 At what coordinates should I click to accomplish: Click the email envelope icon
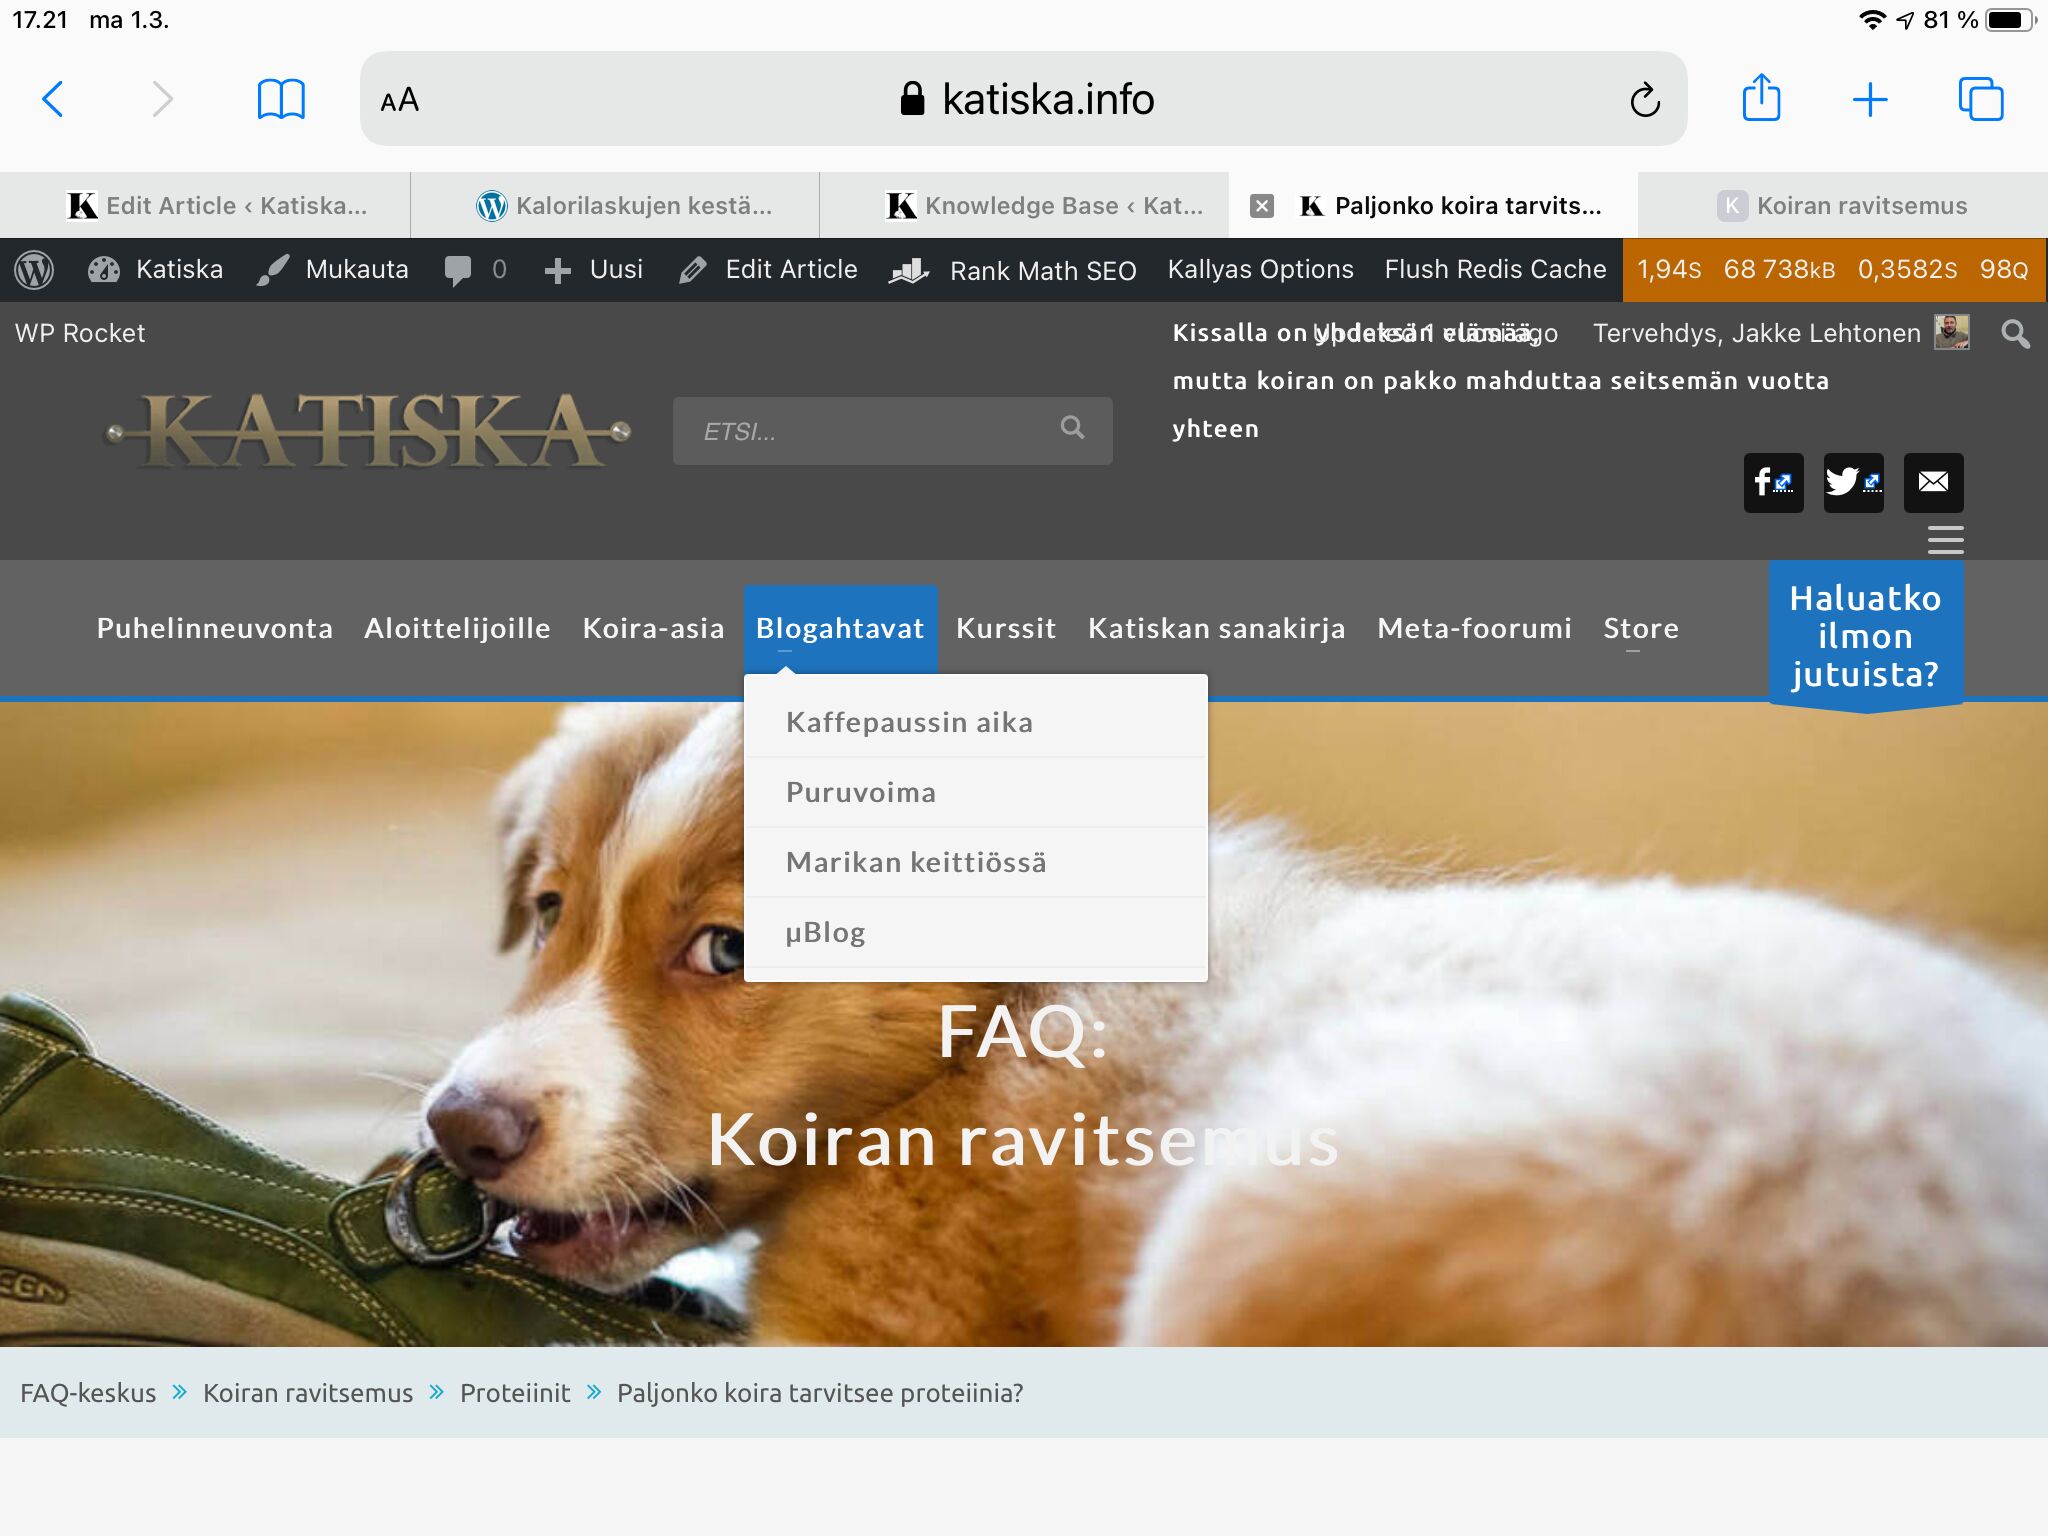[x=1933, y=482]
